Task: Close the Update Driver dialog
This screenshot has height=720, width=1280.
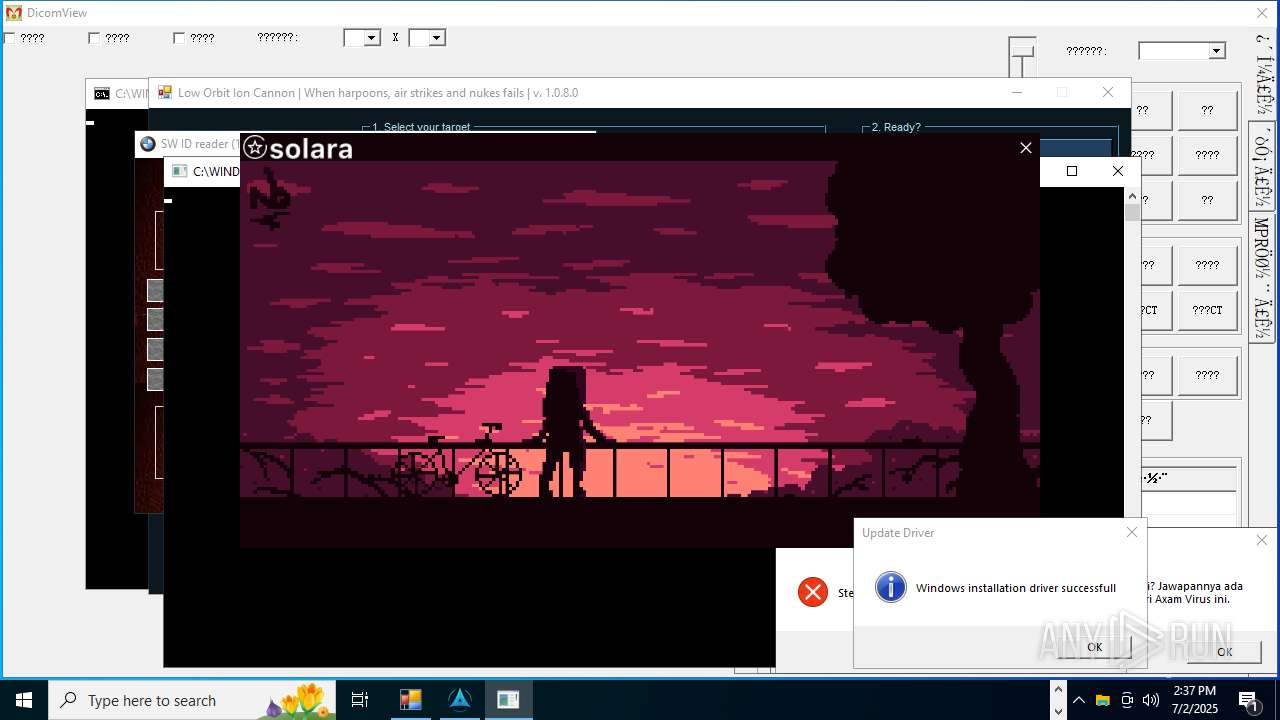Action: (x=1132, y=532)
